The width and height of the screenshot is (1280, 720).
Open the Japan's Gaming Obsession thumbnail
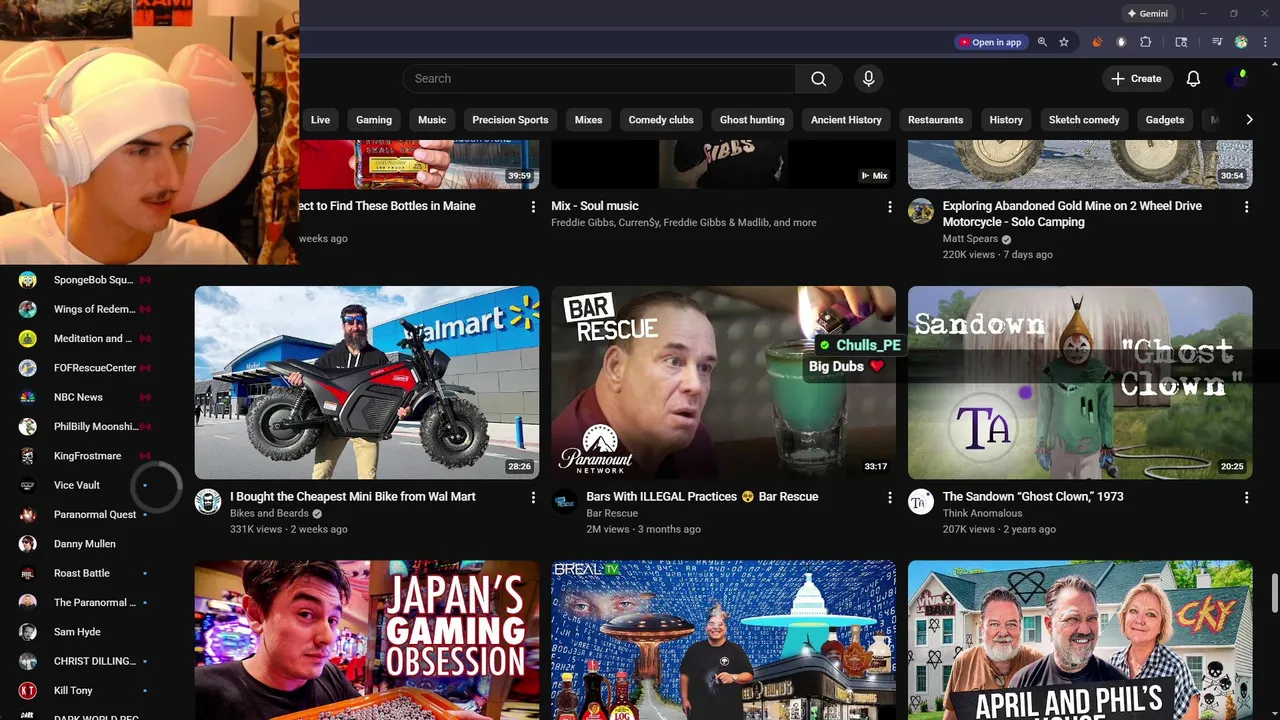tap(367, 640)
